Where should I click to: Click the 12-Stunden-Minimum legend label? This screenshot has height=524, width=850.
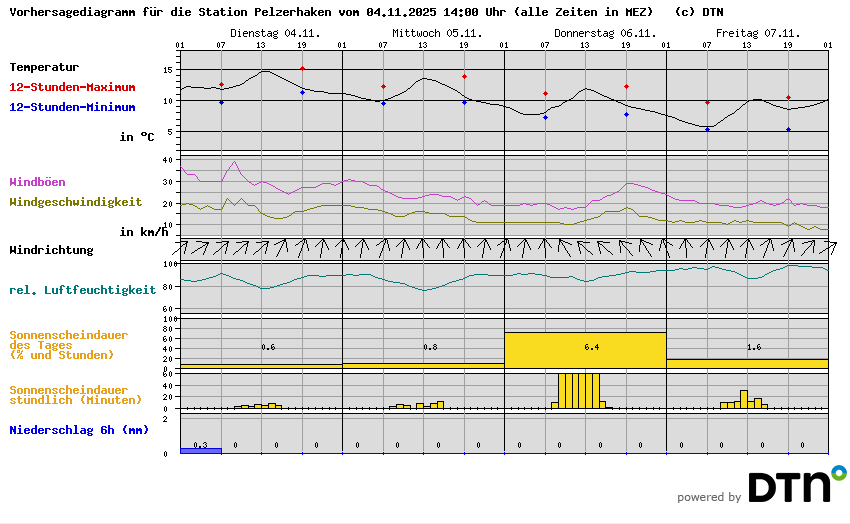pyautogui.click(x=73, y=106)
